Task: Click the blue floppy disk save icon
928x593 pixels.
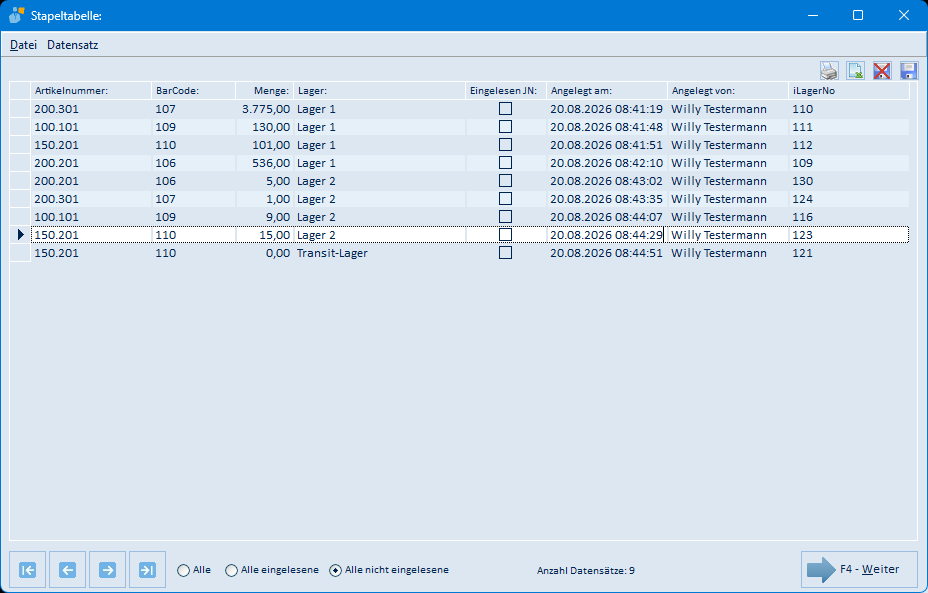Action: pos(908,71)
